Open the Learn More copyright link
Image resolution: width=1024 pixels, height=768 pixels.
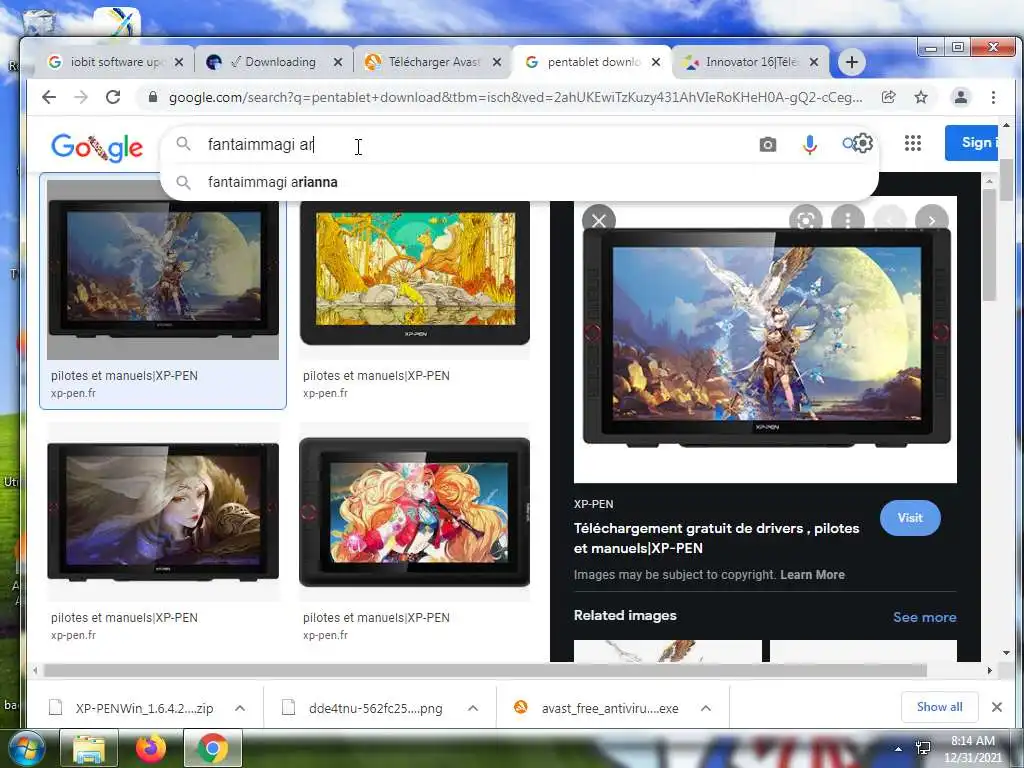pyautogui.click(x=812, y=575)
